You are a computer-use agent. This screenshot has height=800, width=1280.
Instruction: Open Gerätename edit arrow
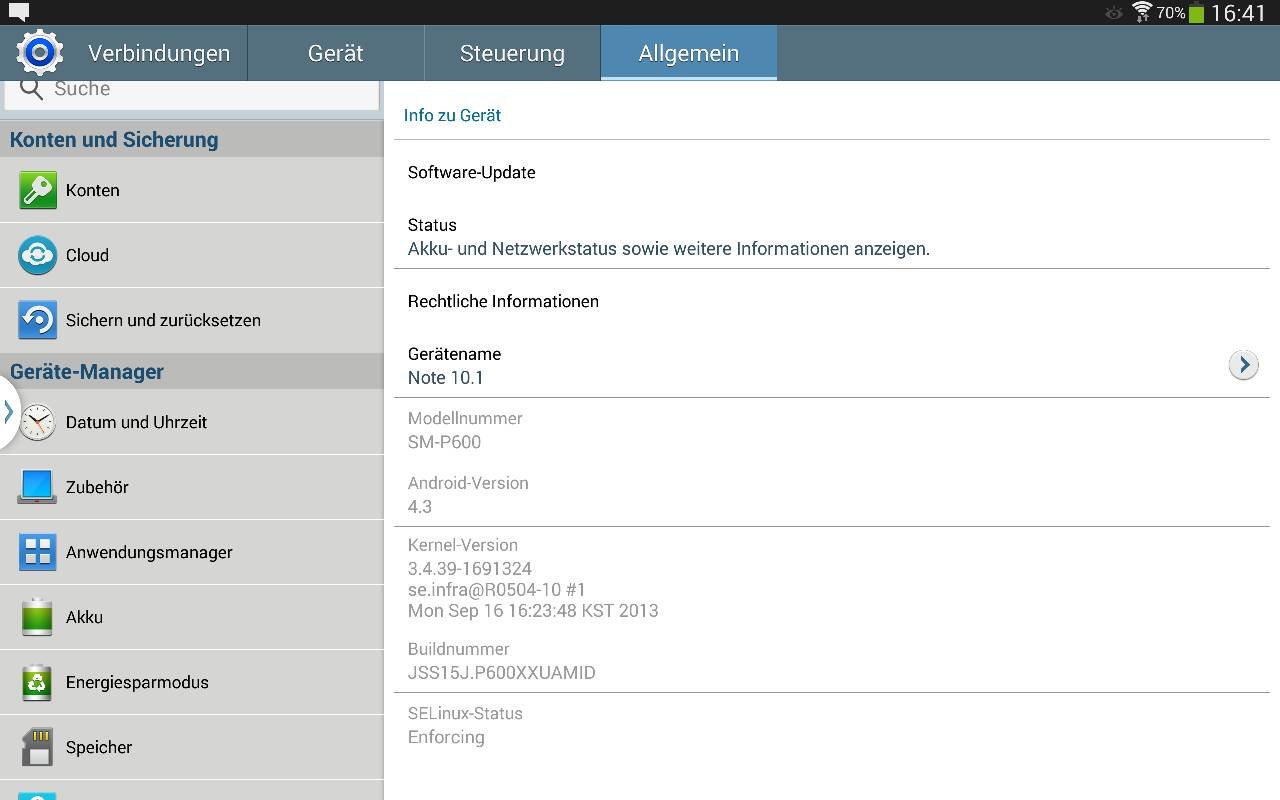coord(1243,365)
